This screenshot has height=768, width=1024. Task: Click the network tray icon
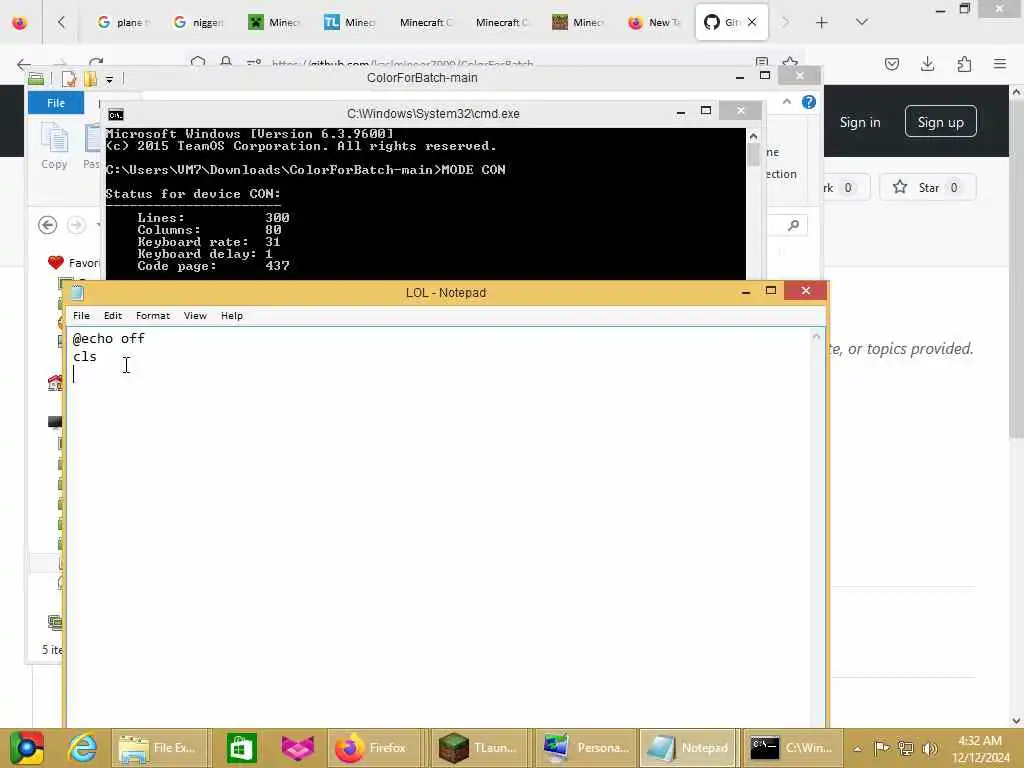tap(906, 748)
